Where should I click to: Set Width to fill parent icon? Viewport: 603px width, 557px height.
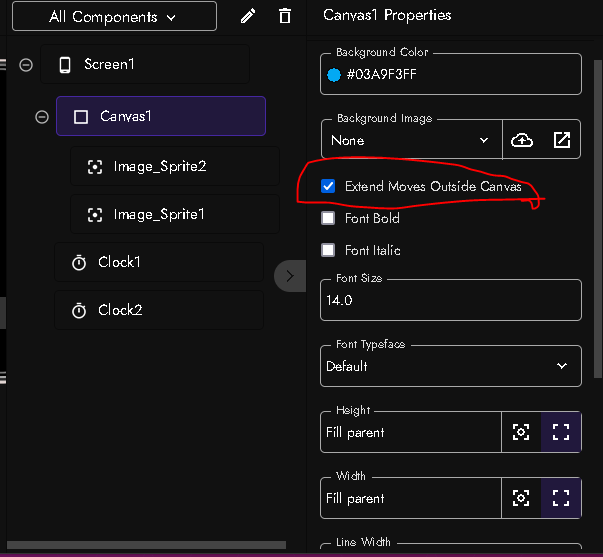561,498
